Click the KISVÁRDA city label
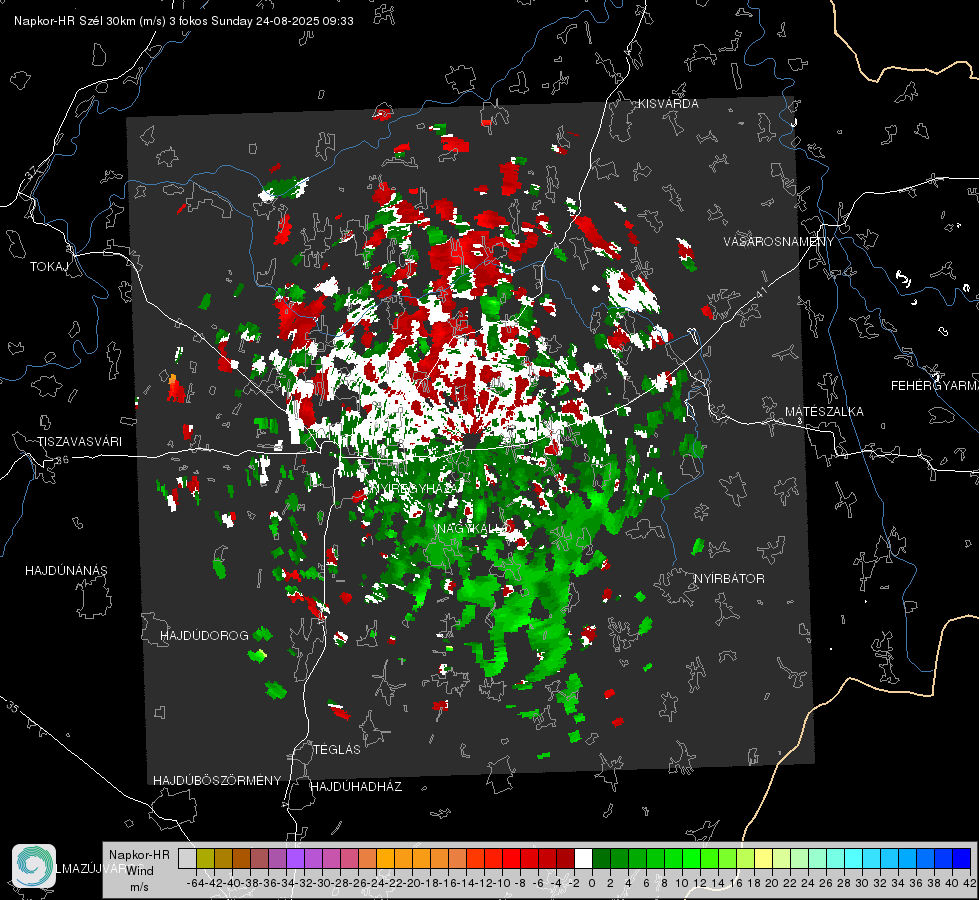This screenshot has height=900, width=979. (668, 104)
